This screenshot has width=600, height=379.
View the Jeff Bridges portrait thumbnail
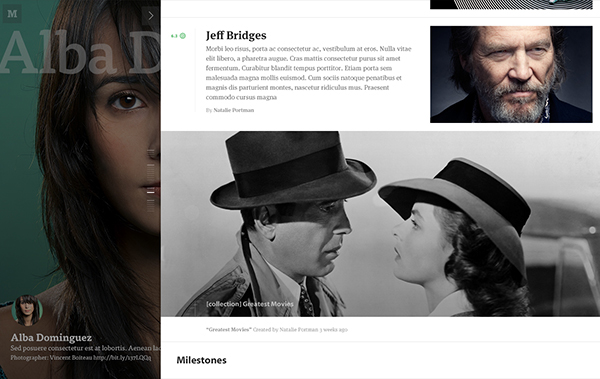[511, 74]
